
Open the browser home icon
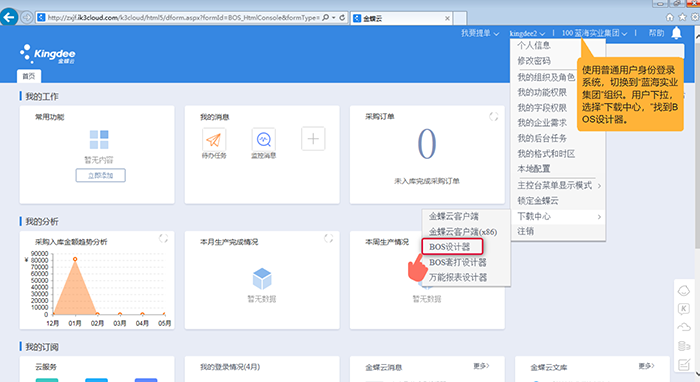click(670, 17)
